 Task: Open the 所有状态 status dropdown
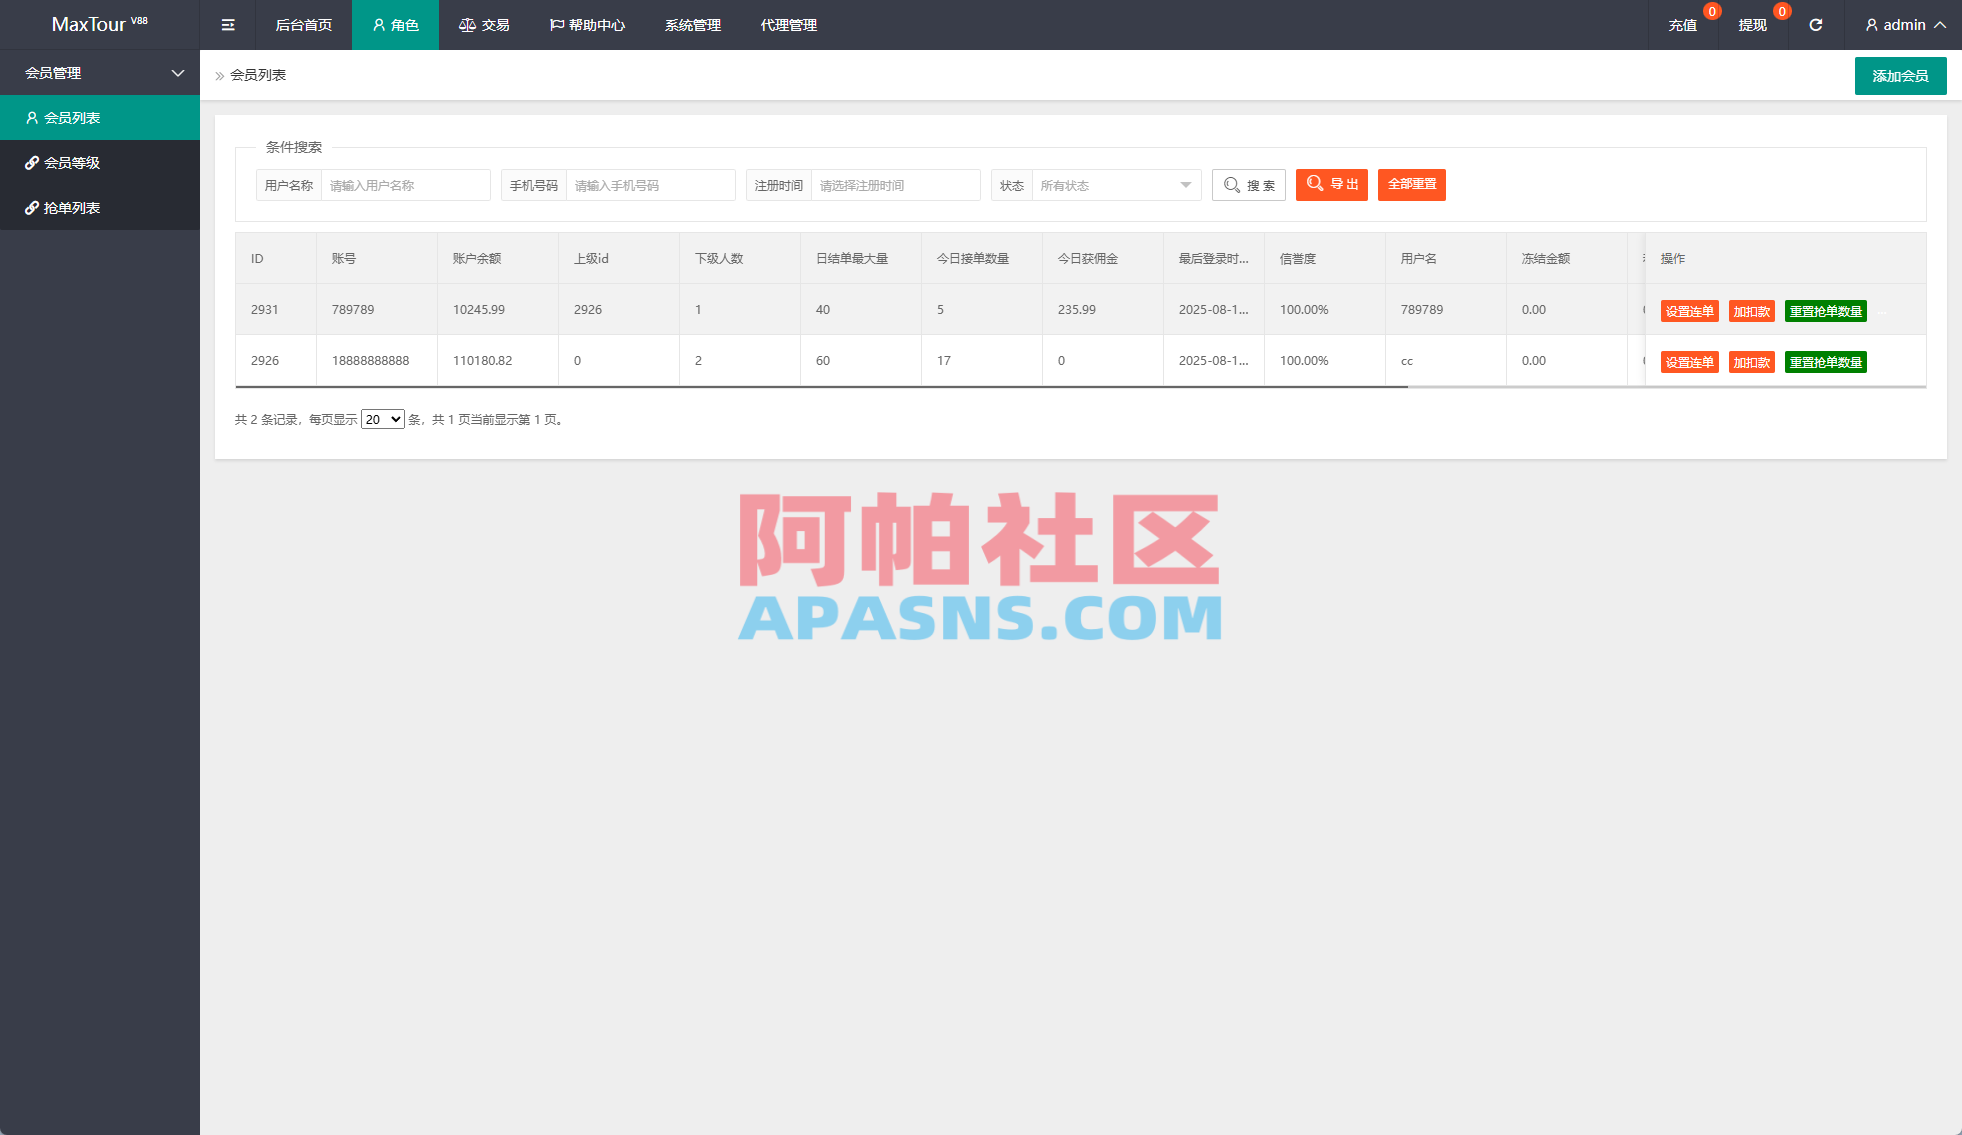click(1115, 185)
